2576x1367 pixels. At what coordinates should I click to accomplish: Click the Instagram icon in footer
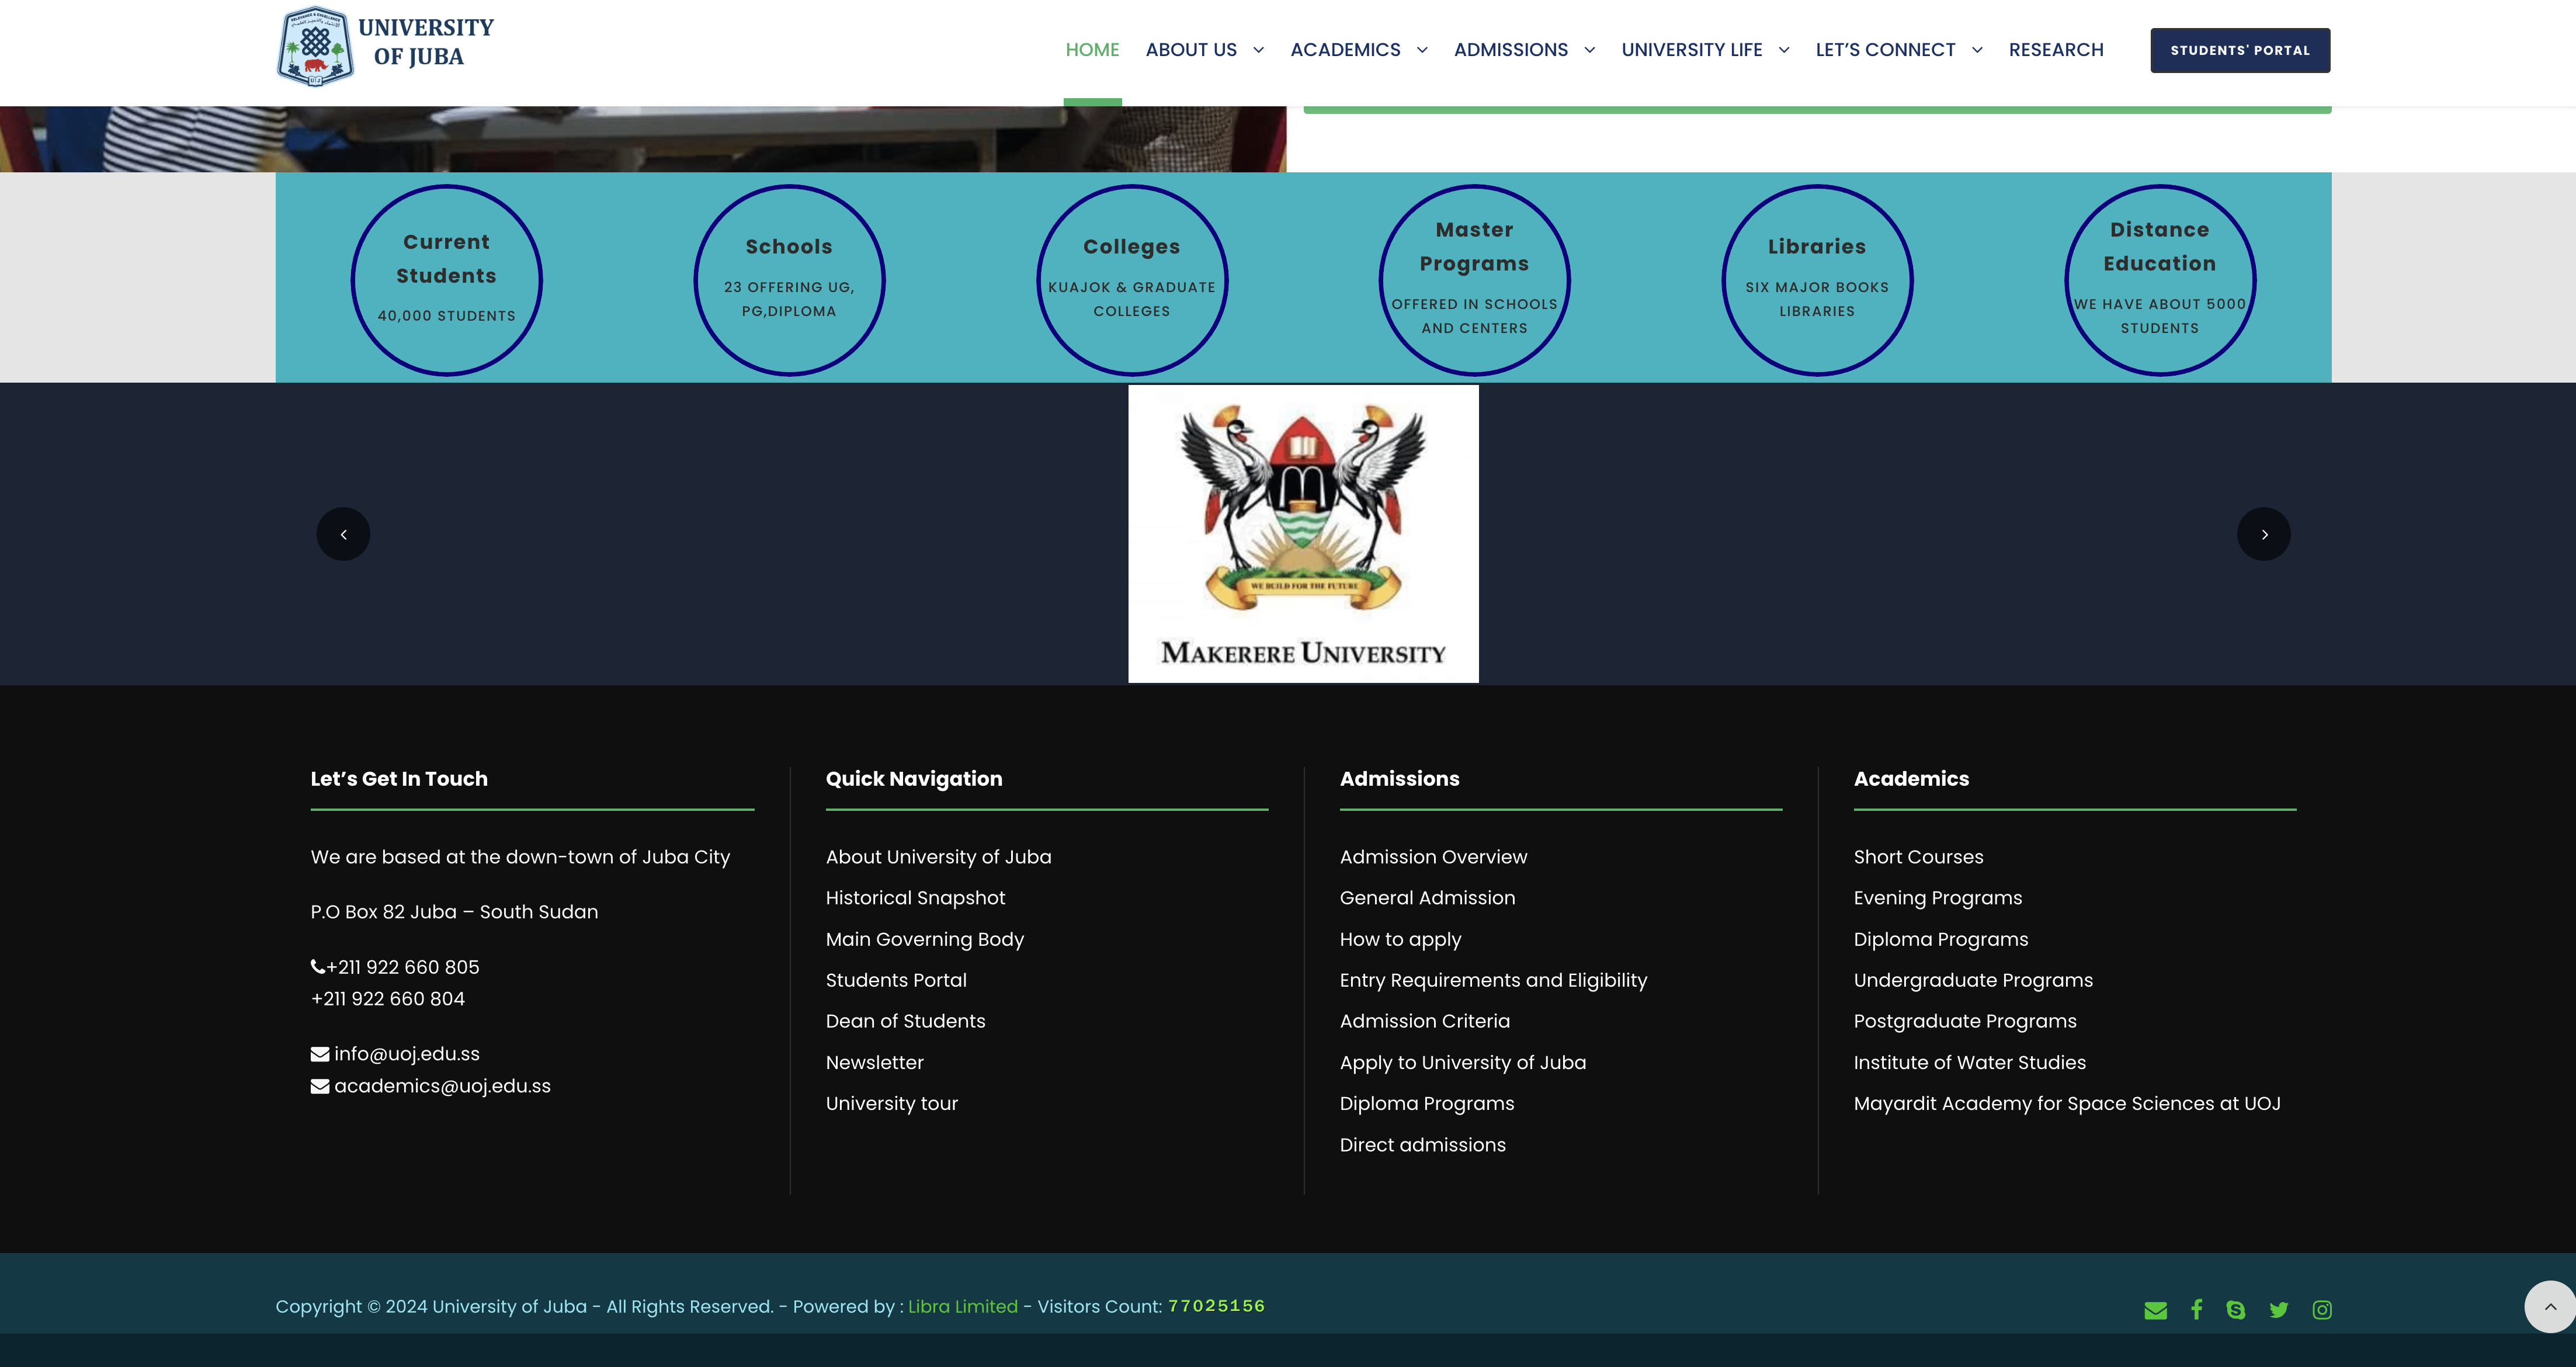(x=2322, y=1310)
